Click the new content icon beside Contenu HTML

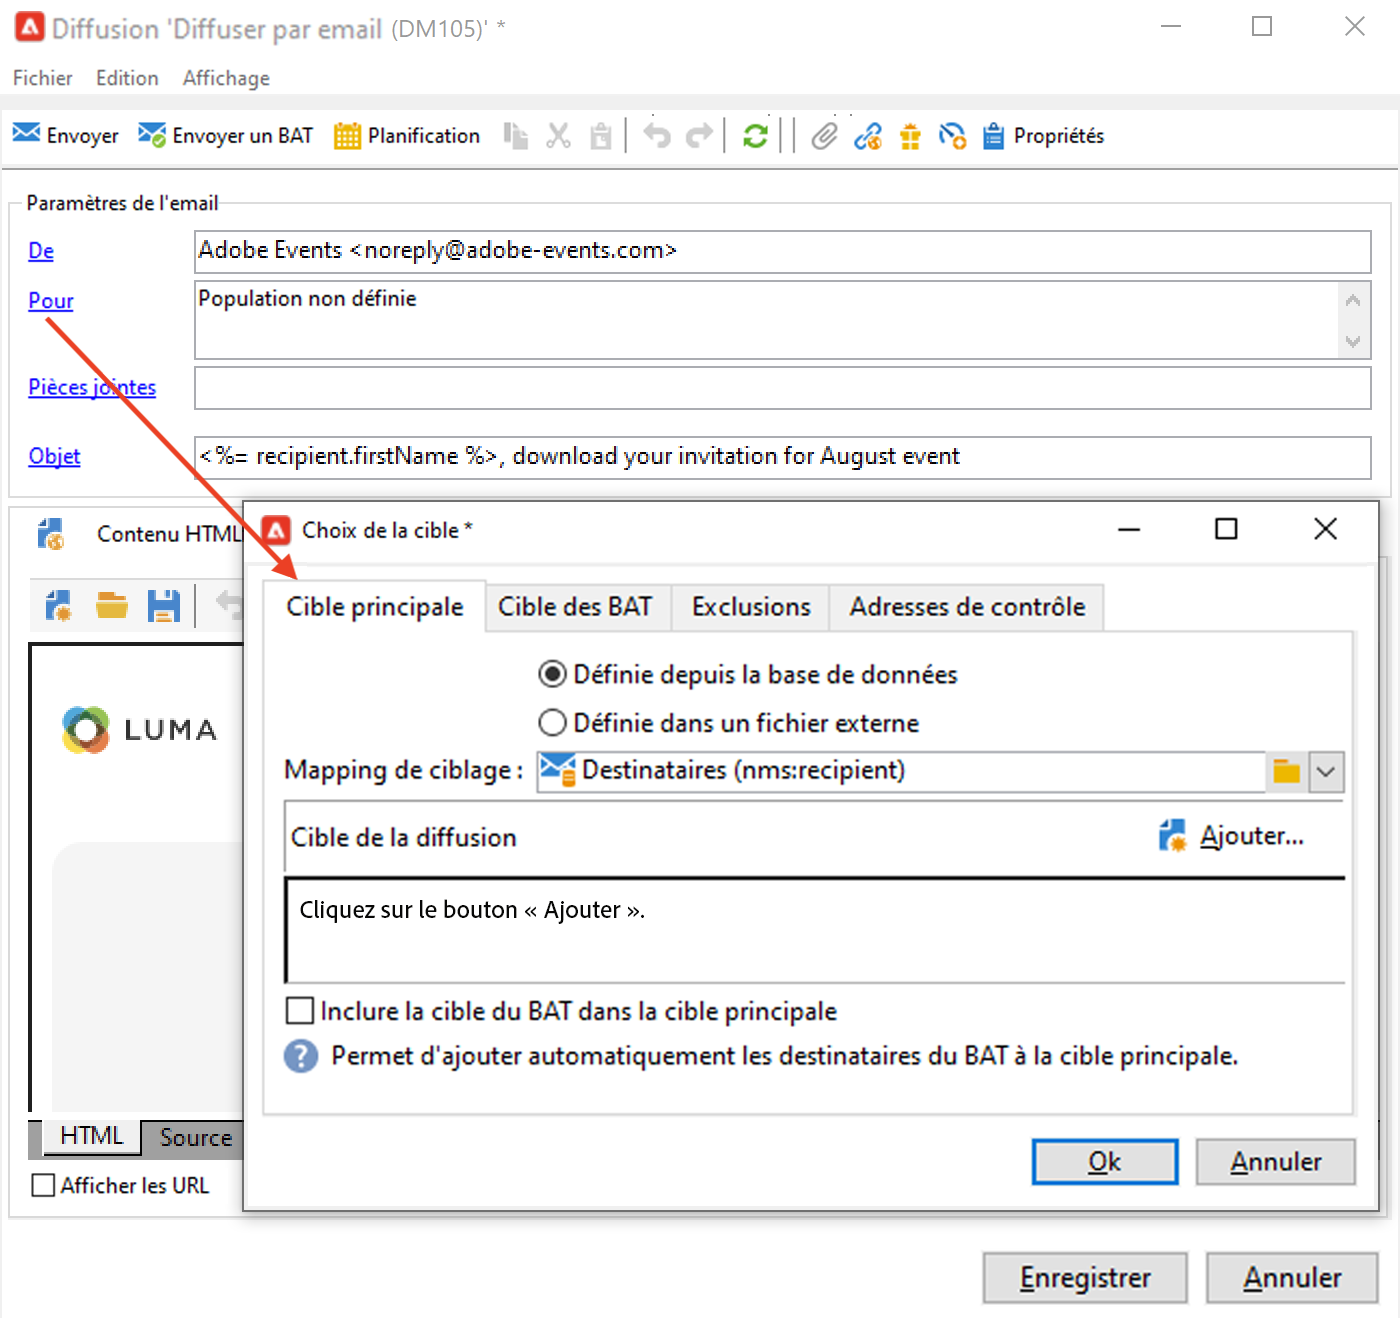[x=51, y=534]
